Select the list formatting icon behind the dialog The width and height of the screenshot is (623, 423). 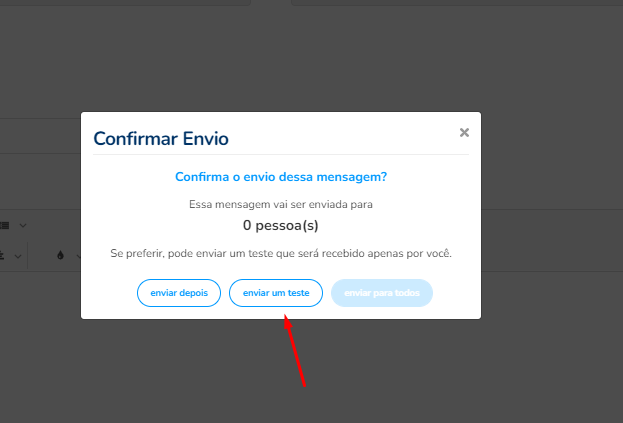tap(4, 226)
